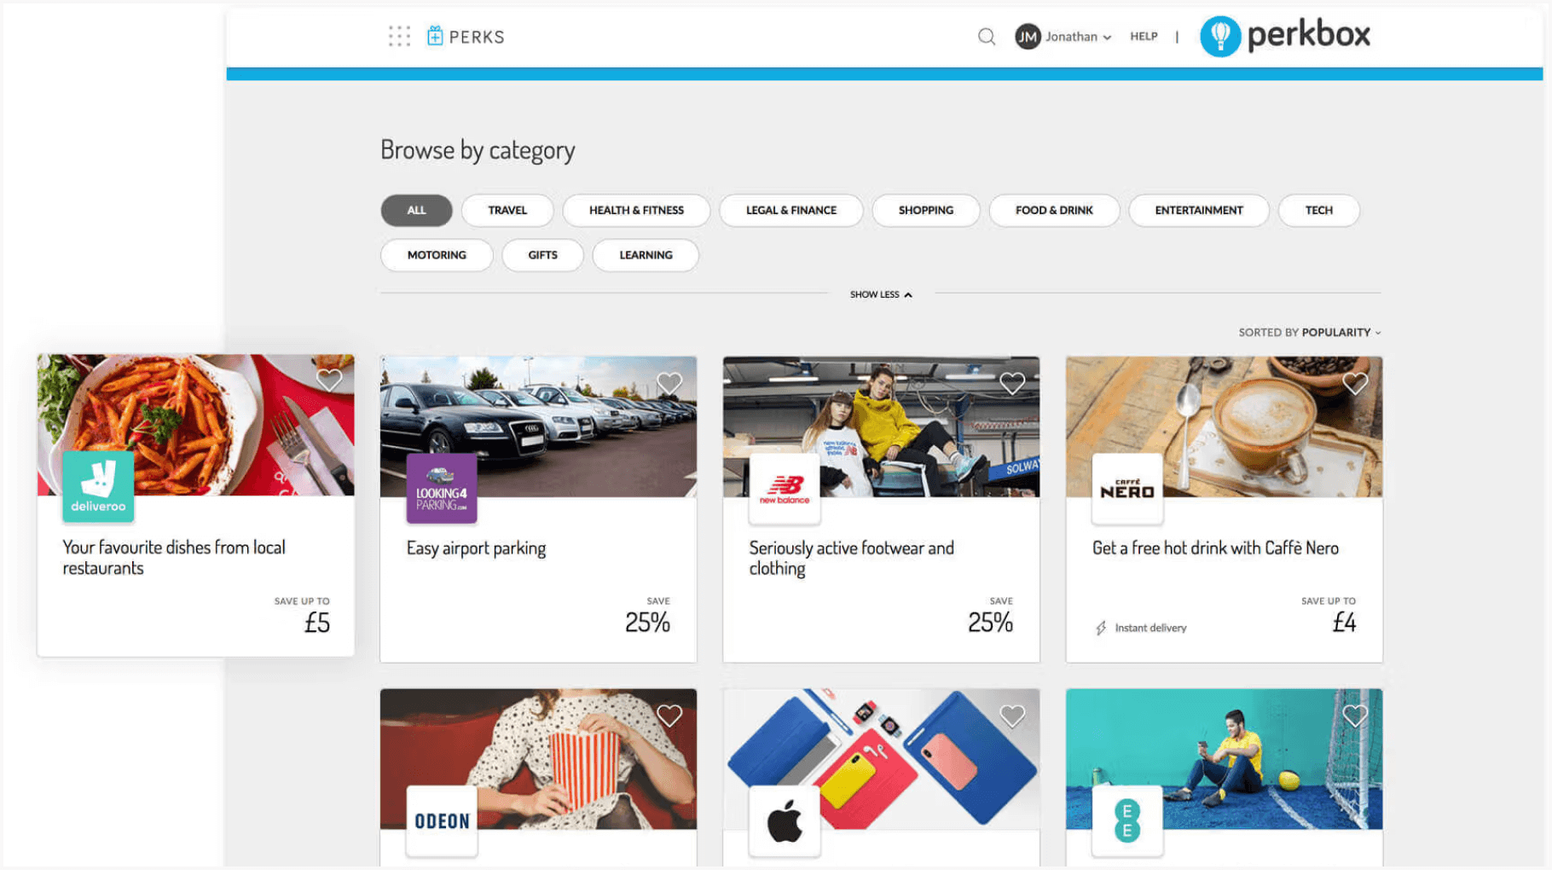Click the Caffè Nero brand logo

tap(1128, 488)
